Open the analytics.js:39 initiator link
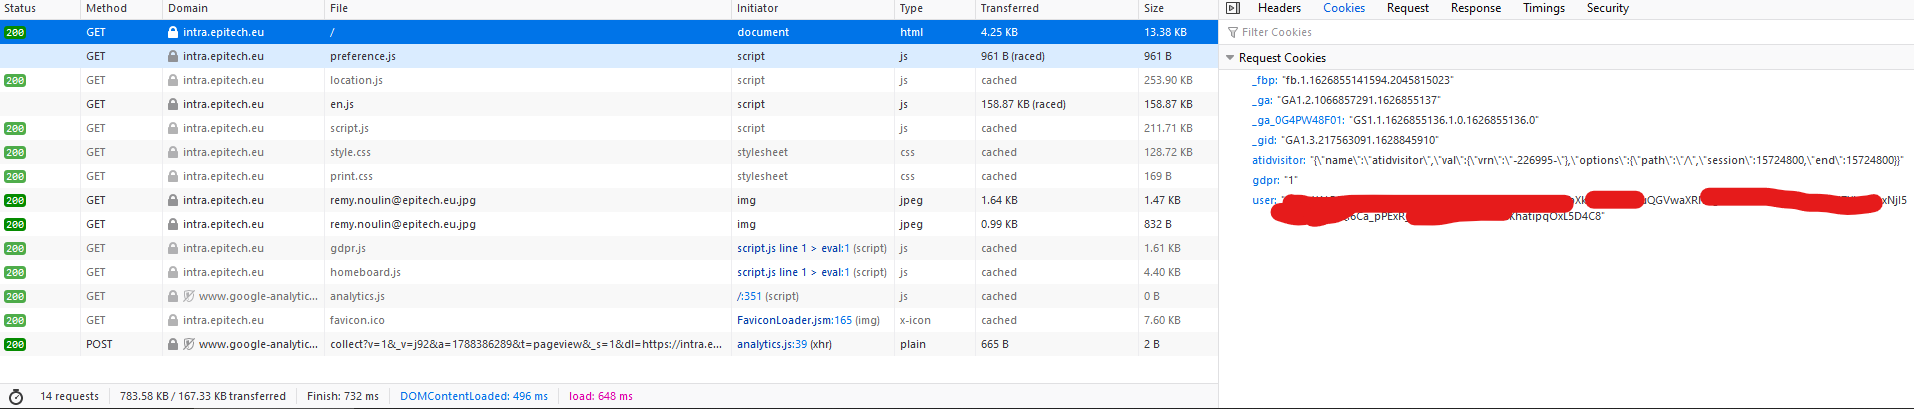 [771, 344]
